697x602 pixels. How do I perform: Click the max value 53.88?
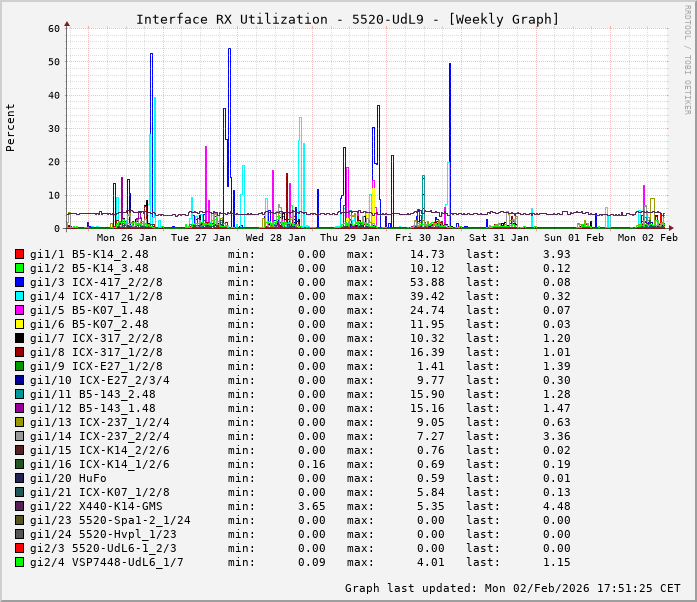(427, 282)
